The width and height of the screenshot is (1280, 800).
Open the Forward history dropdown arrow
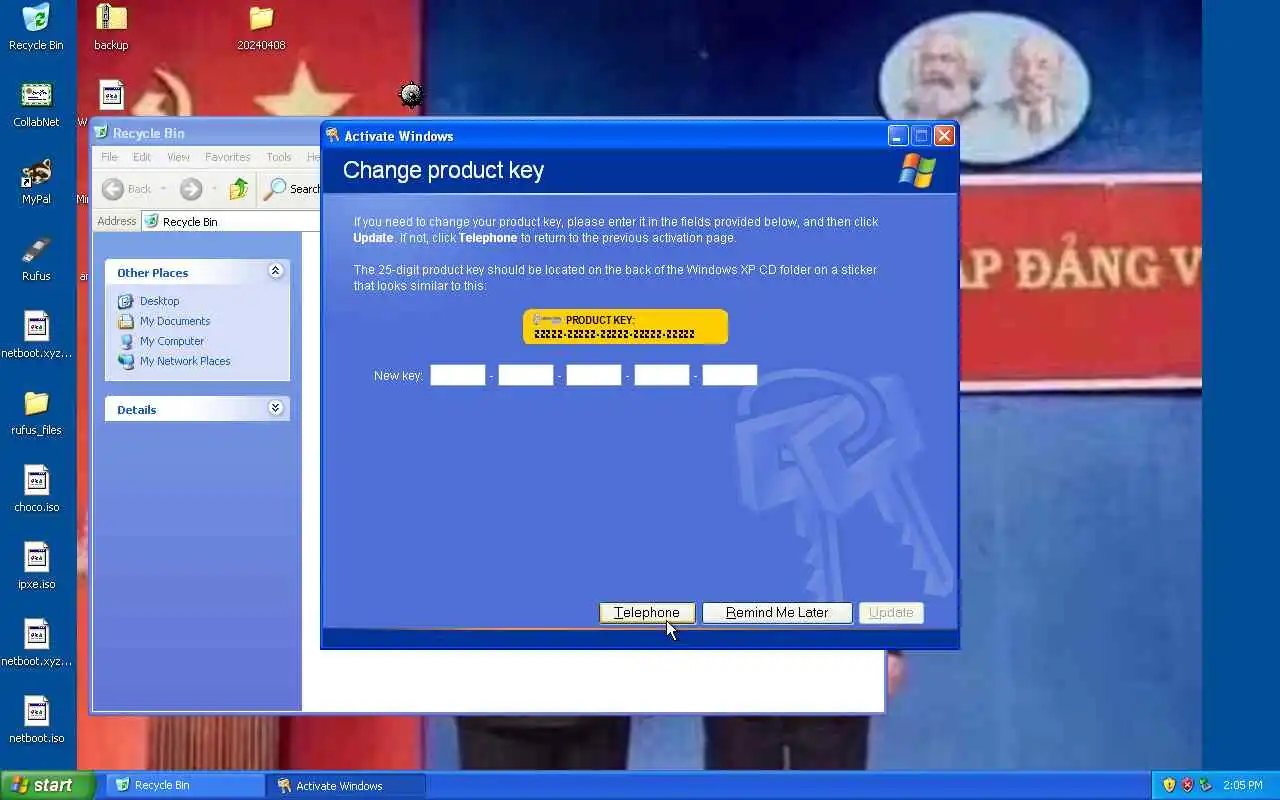point(213,189)
